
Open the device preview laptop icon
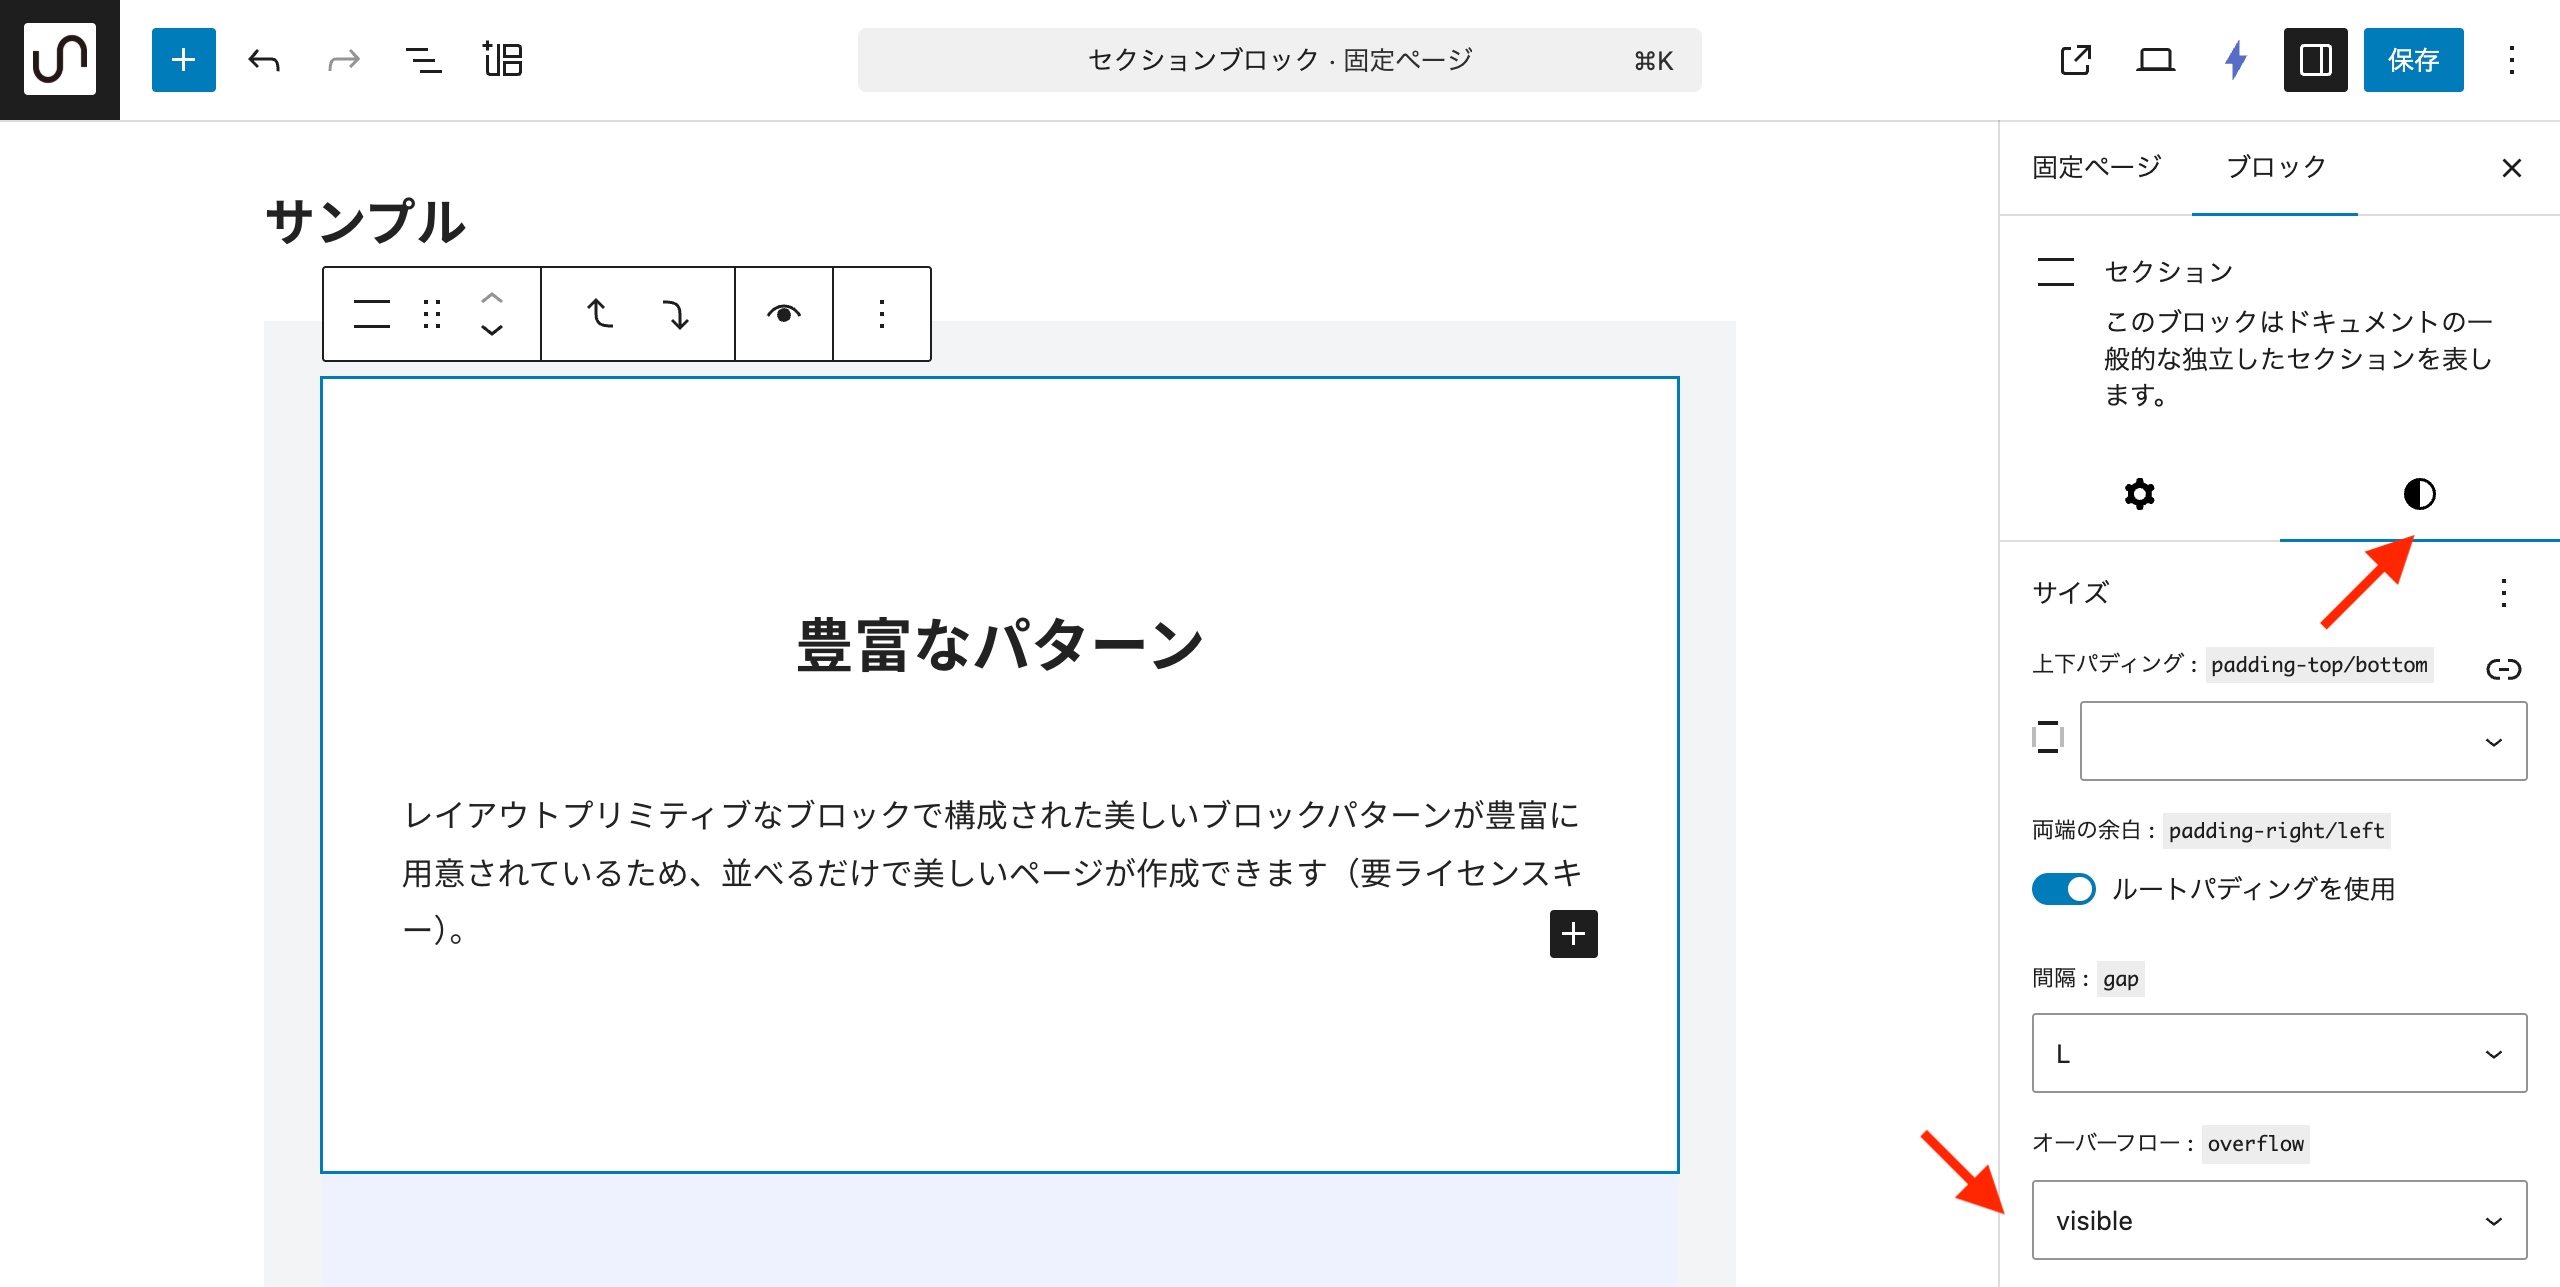click(2155, 60)
